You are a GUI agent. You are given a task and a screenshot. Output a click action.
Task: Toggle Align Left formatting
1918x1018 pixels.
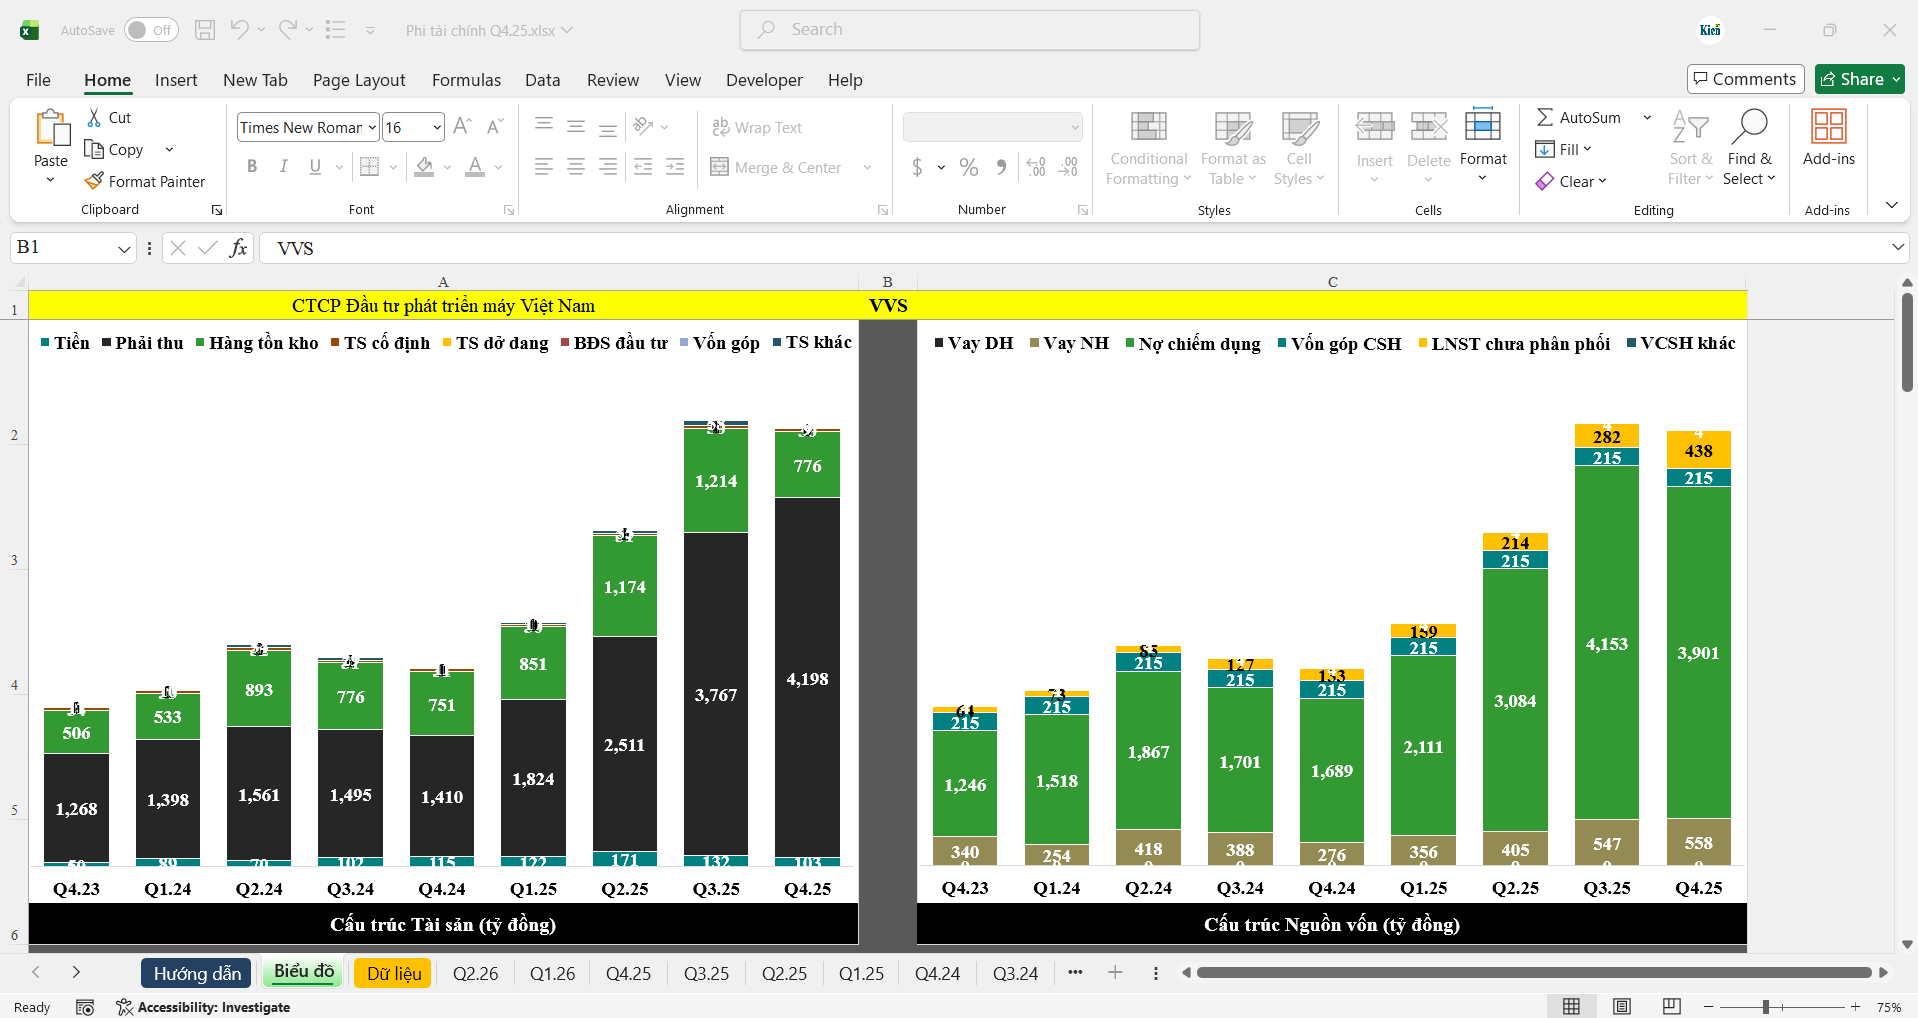coord(544,167)
